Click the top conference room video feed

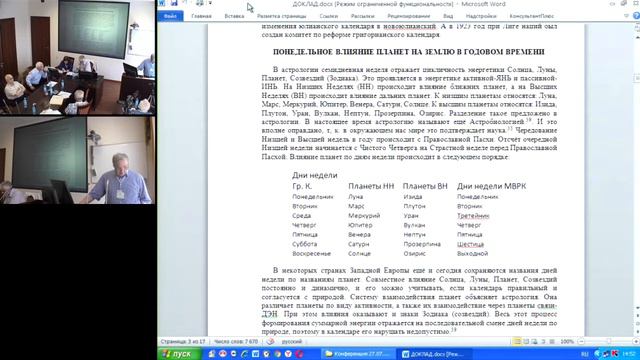coord(78,57)
